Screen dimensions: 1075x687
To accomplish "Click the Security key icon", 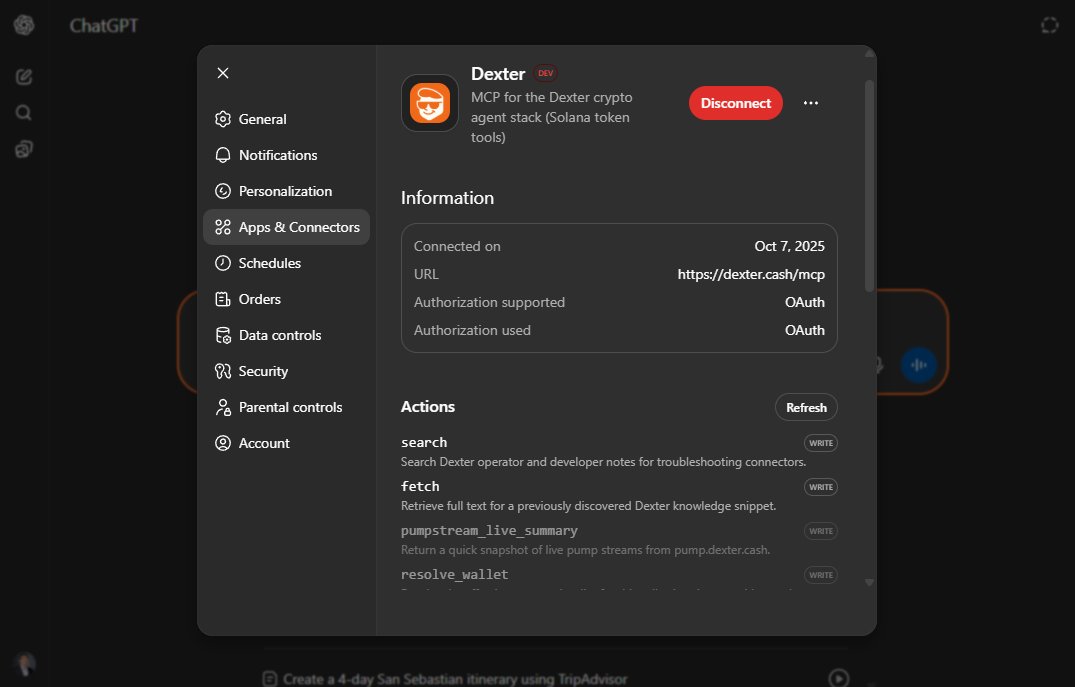I will (223, 371).
